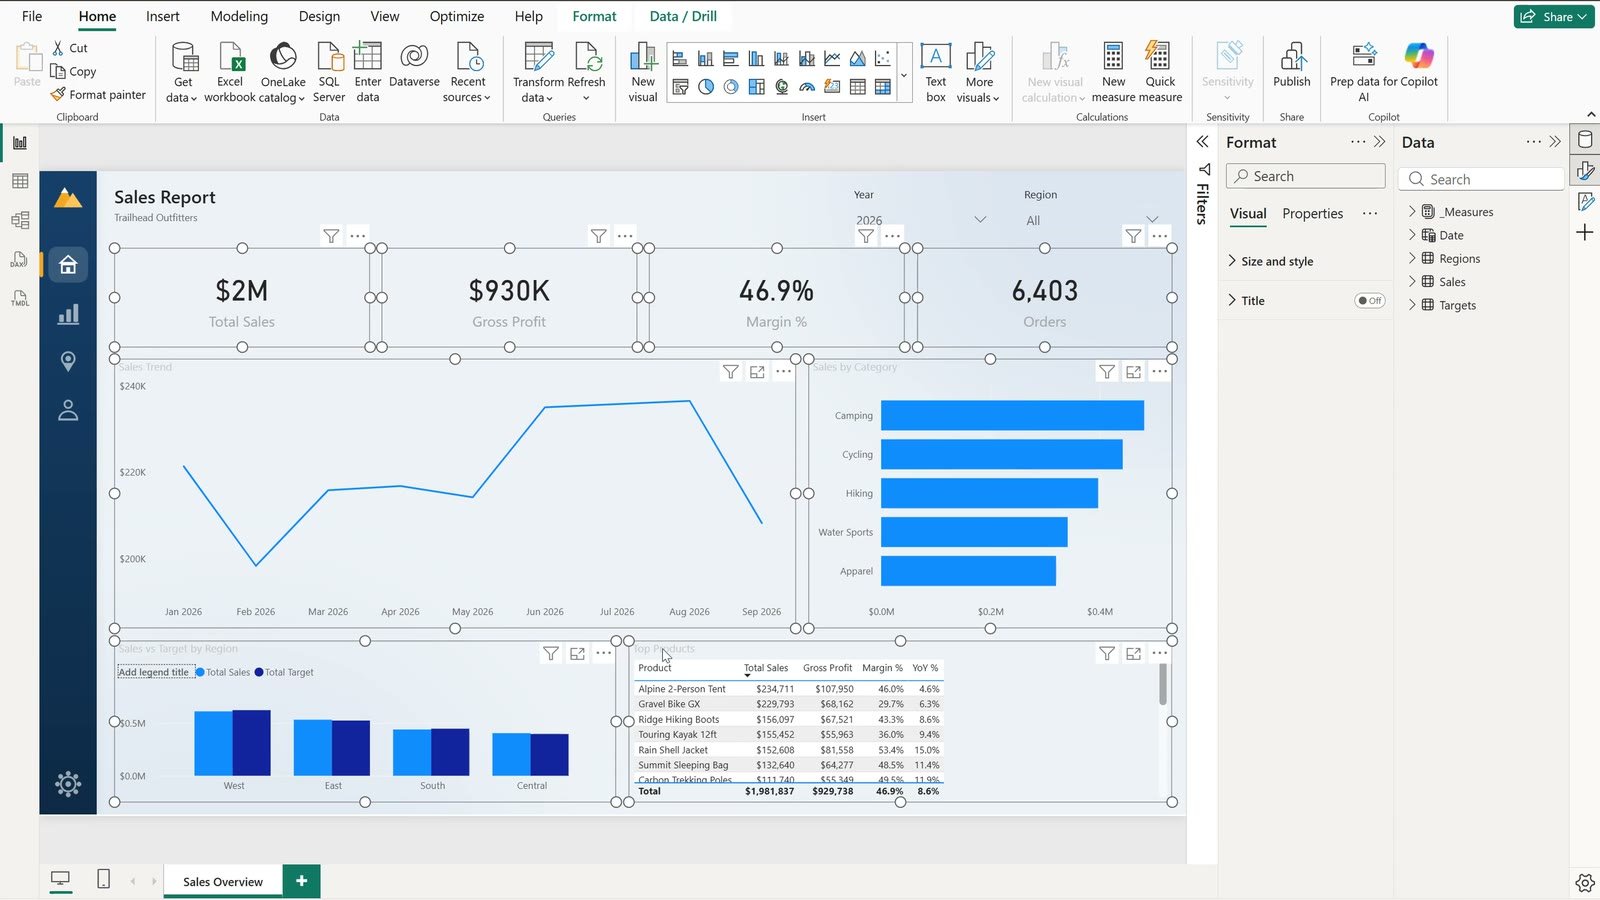Add a new report page

301,881
